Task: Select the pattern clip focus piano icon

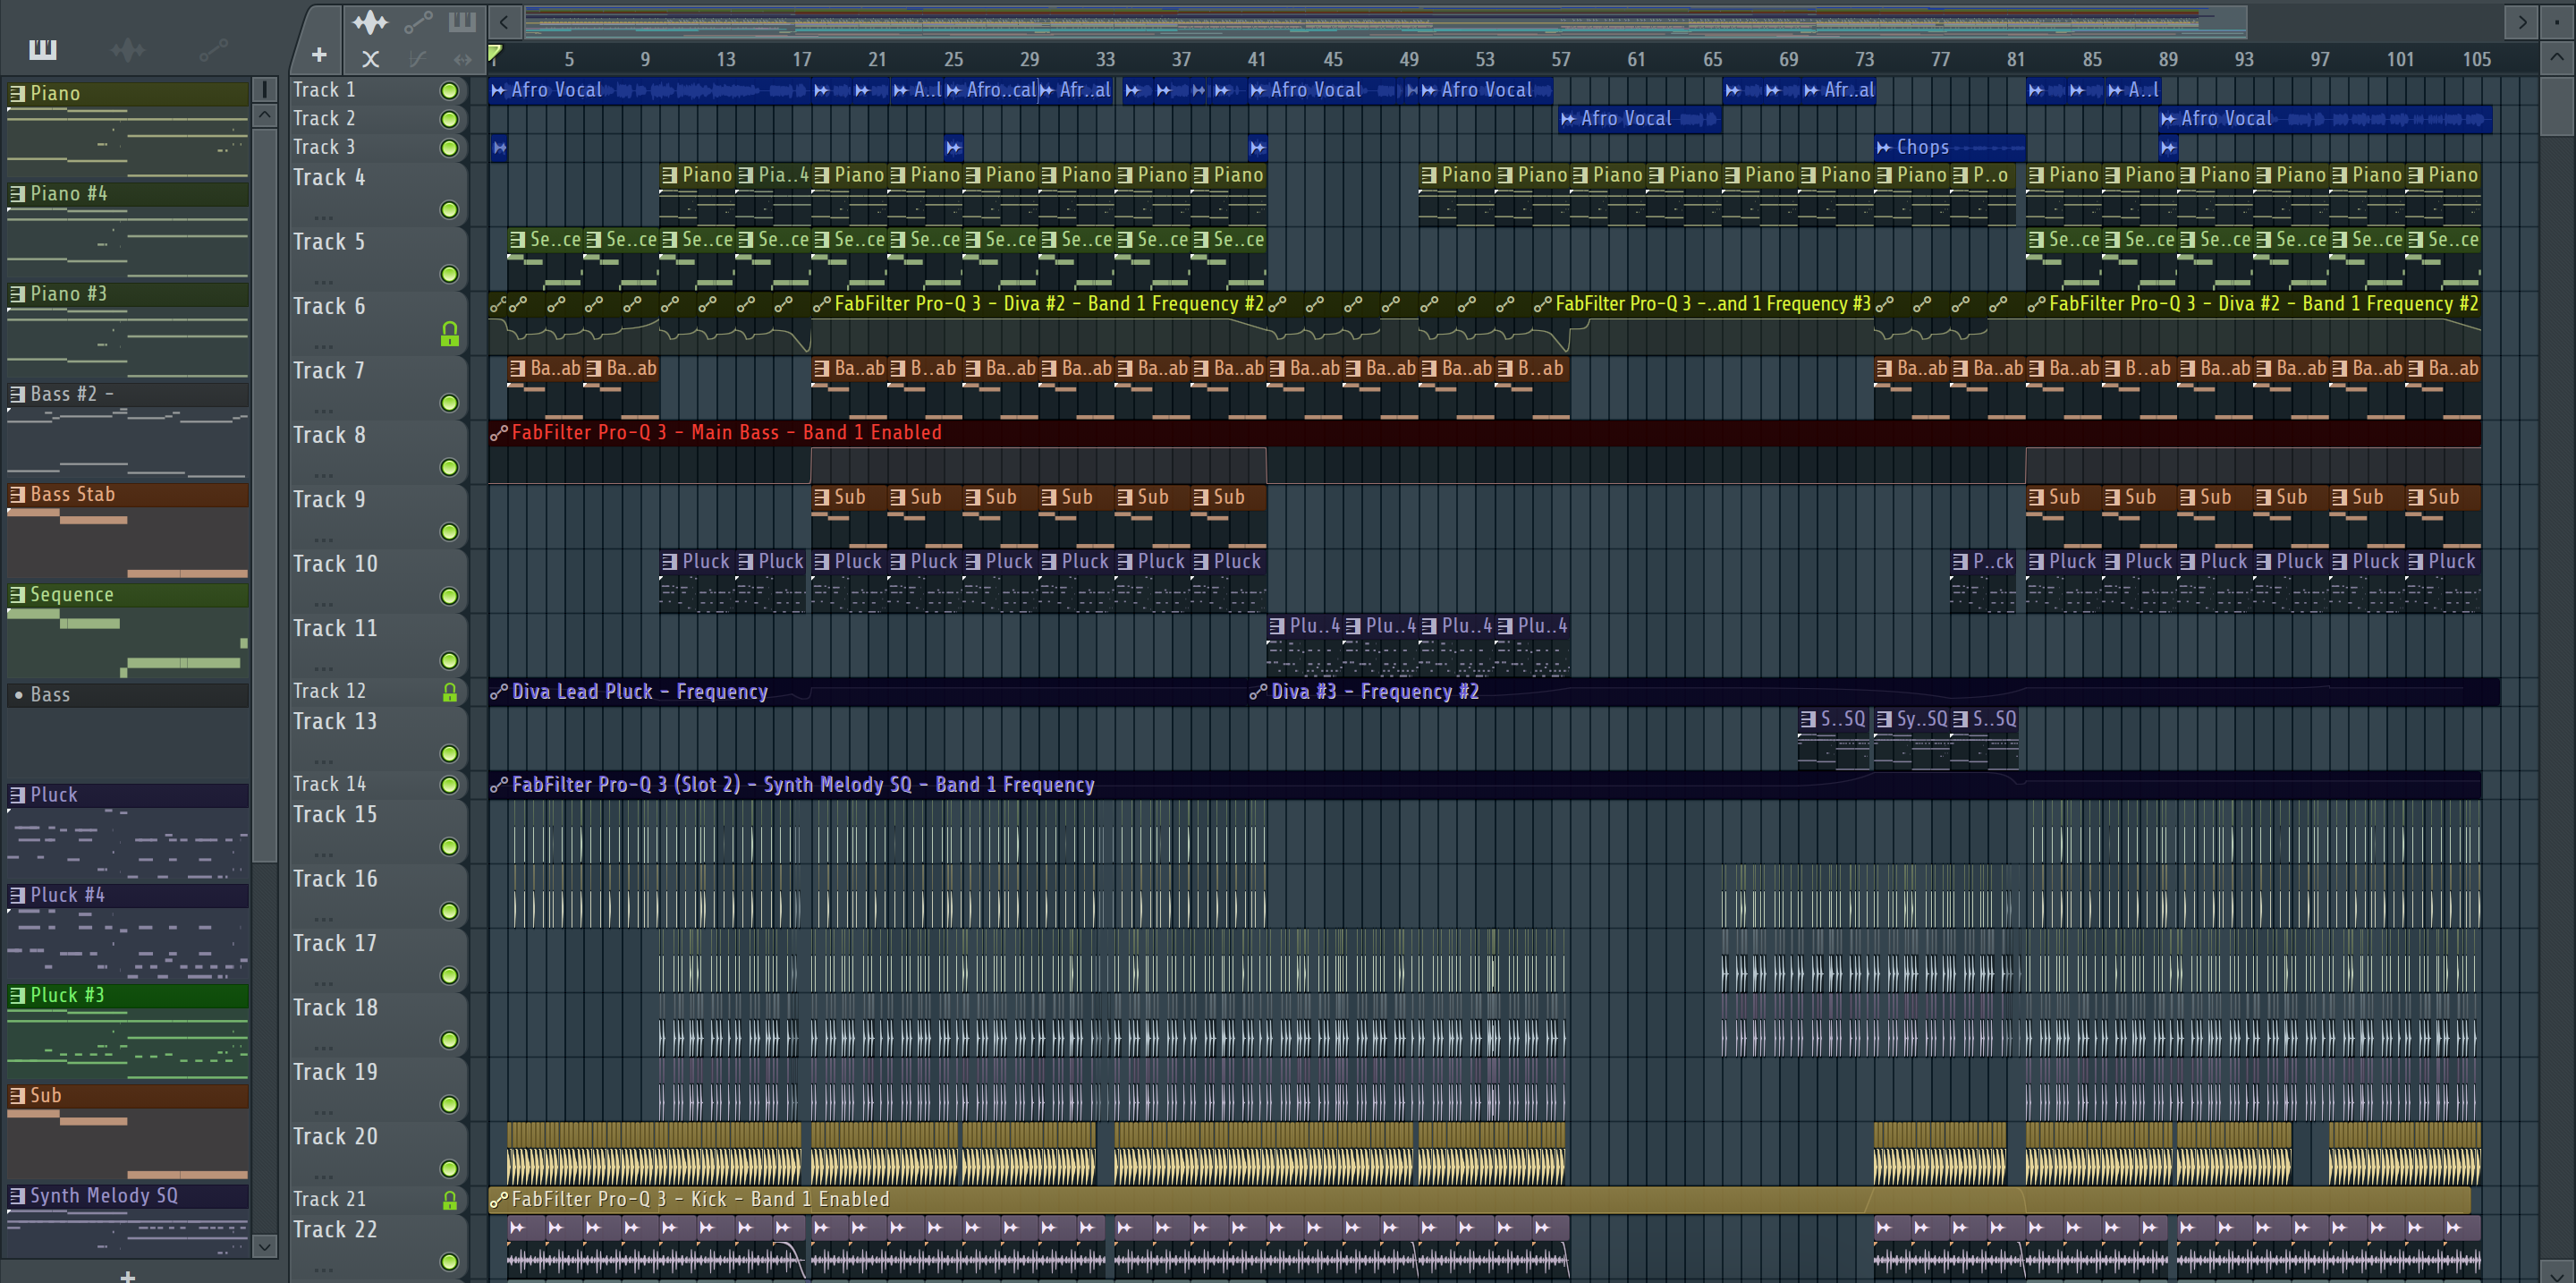Action: coord(462,21)
